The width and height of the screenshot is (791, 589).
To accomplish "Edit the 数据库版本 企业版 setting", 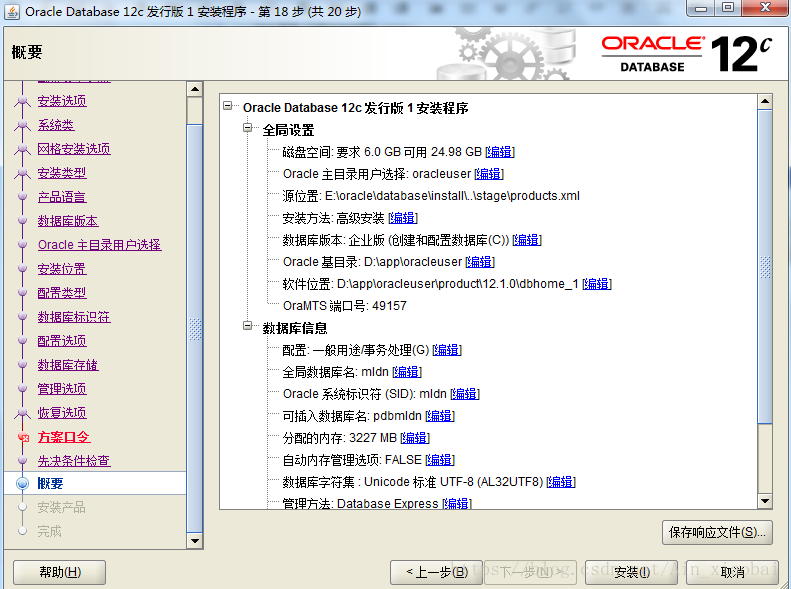I will click(527, 240).
